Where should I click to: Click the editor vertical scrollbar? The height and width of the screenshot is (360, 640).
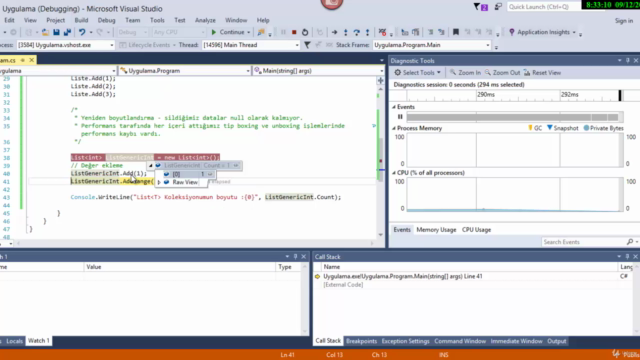[x=380, y=161]
